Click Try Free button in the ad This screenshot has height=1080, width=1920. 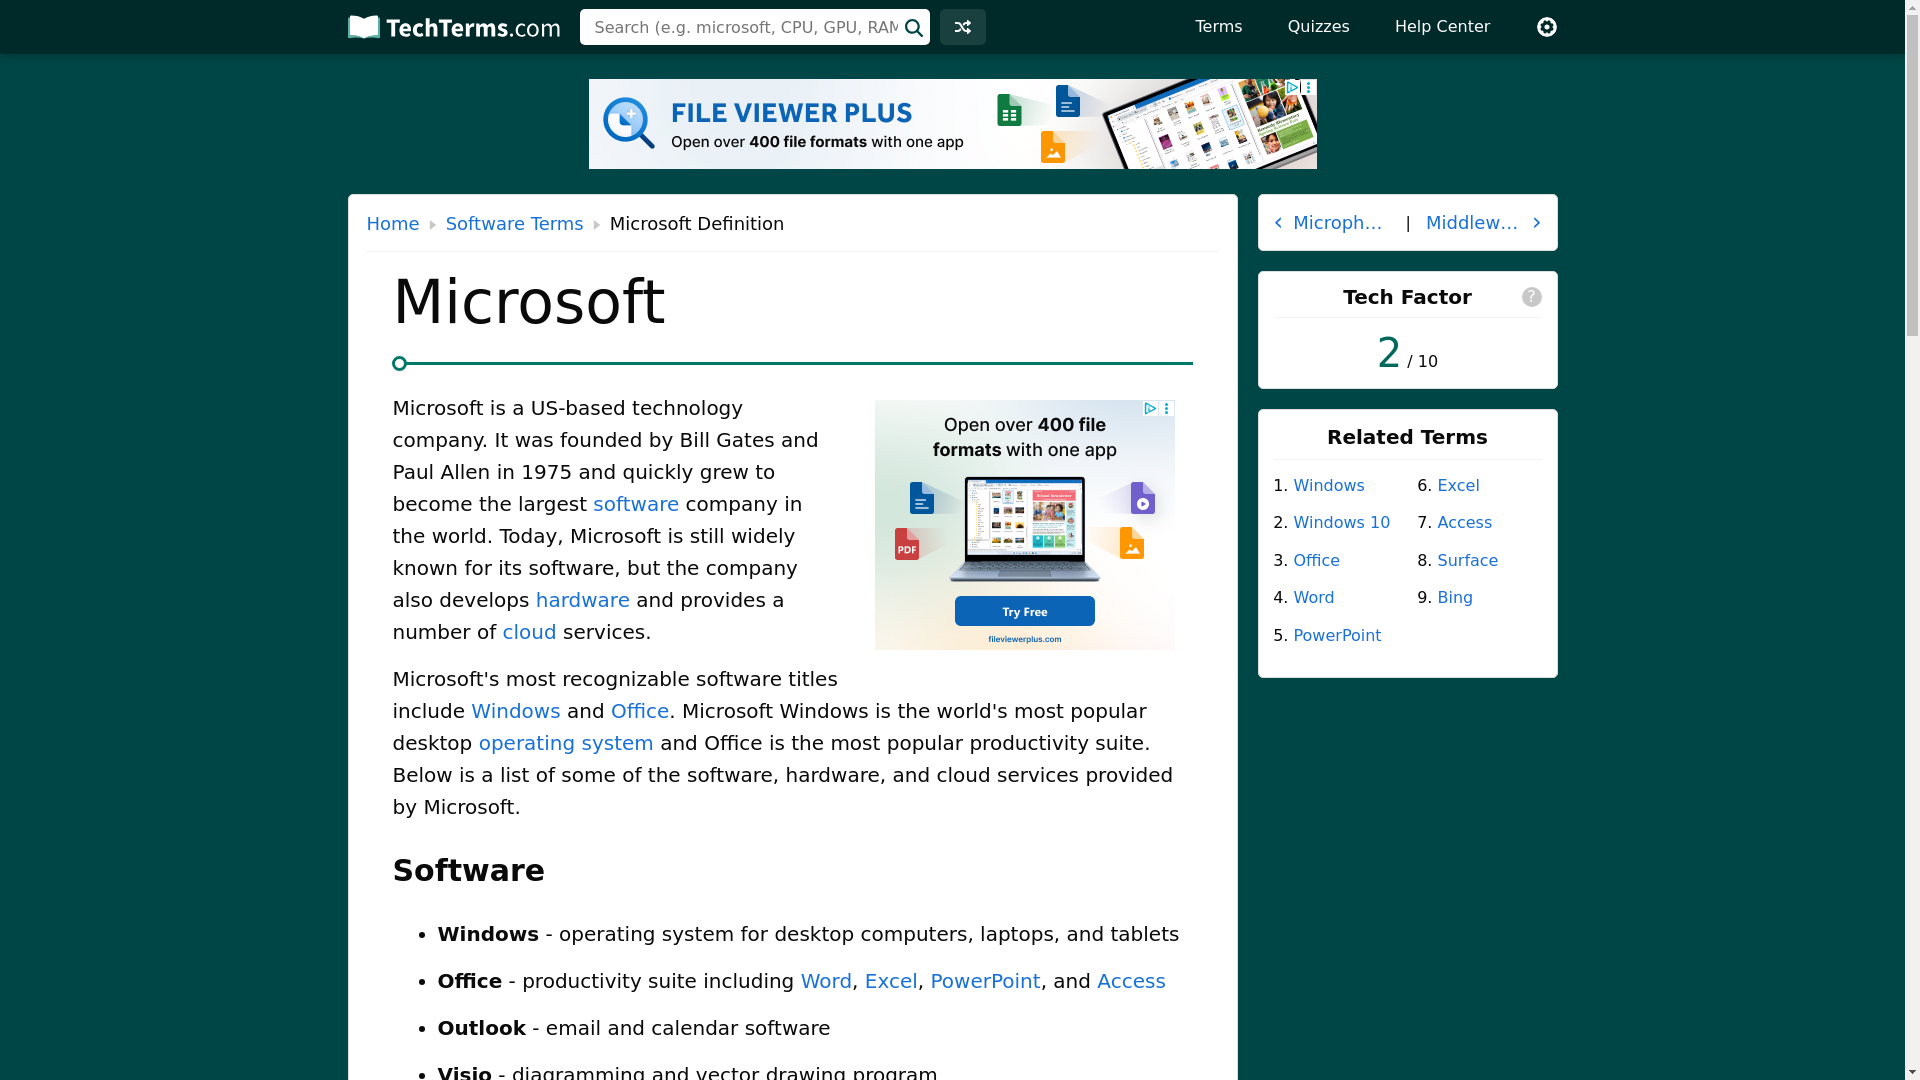(x=1024, y=611)
